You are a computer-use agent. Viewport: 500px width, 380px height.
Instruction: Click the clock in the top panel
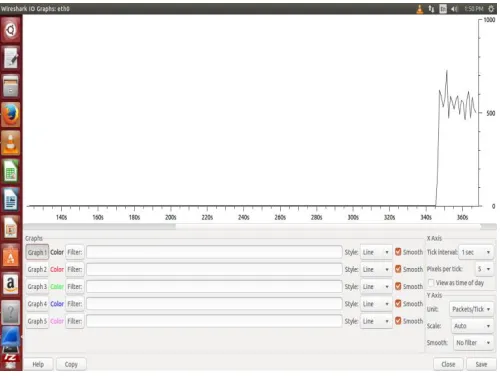coord(474,9)
